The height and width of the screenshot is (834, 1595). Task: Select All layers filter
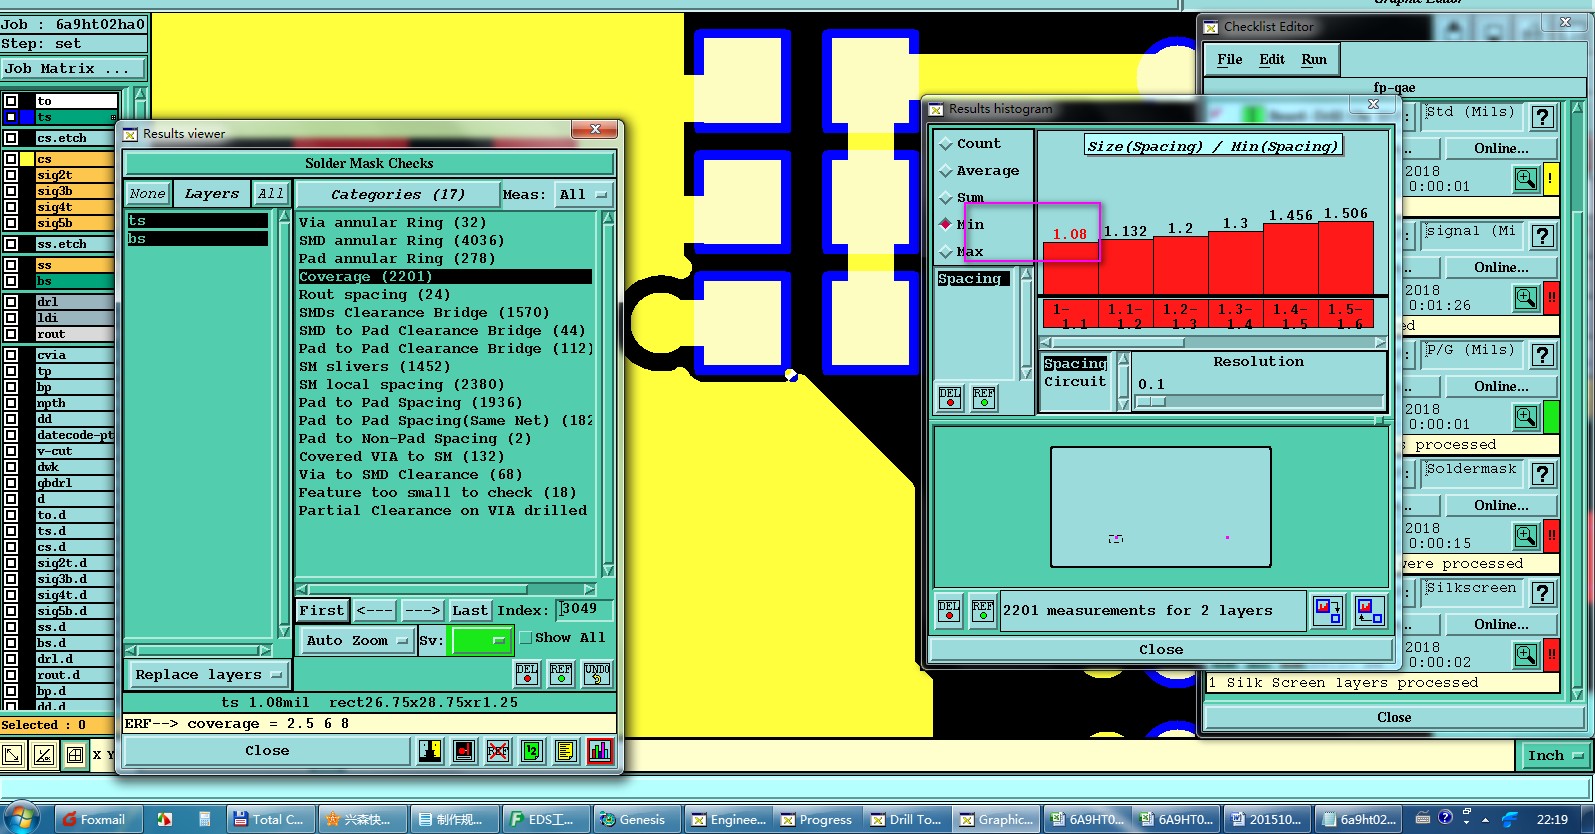pos(270,194)
